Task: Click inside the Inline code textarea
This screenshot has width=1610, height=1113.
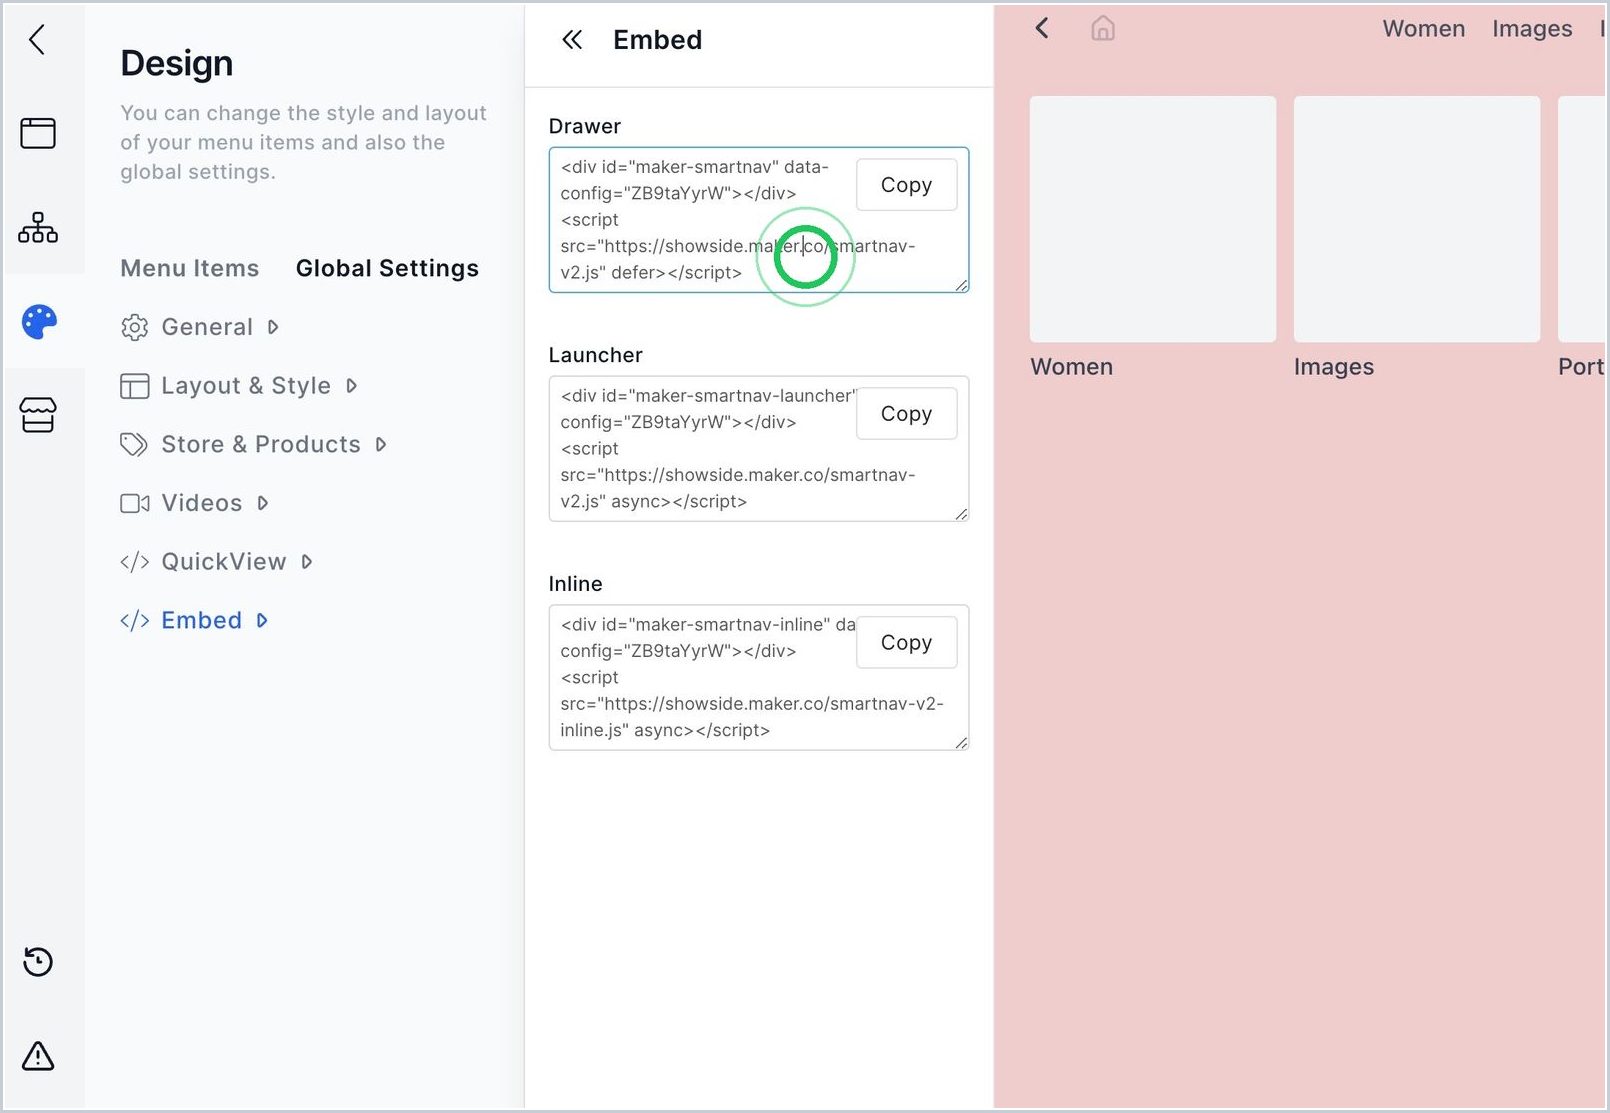Action: [x=758, y=678]
